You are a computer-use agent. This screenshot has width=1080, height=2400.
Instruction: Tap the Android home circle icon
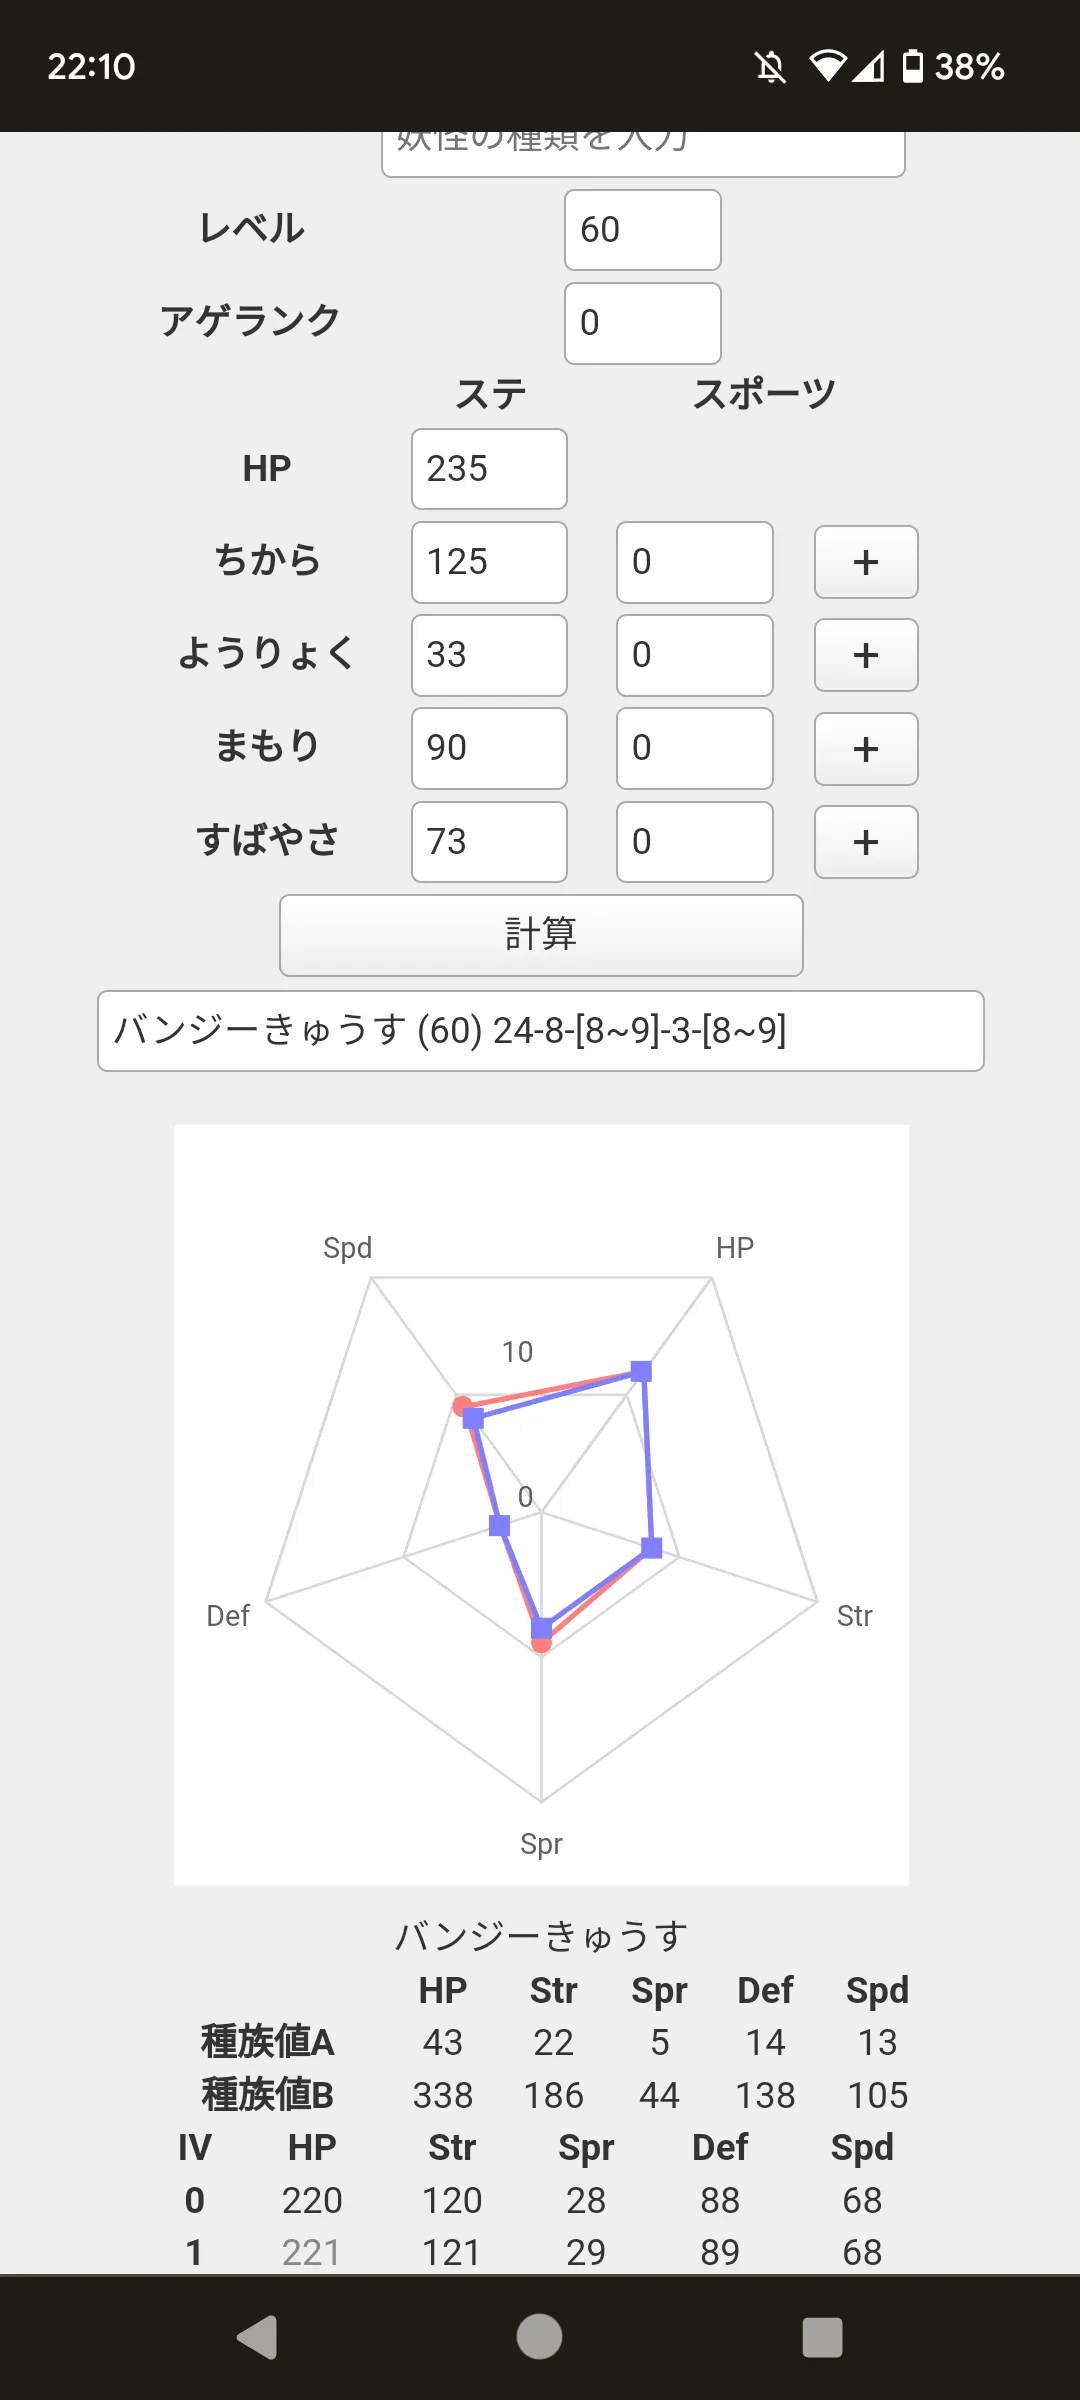point(539,2337)
